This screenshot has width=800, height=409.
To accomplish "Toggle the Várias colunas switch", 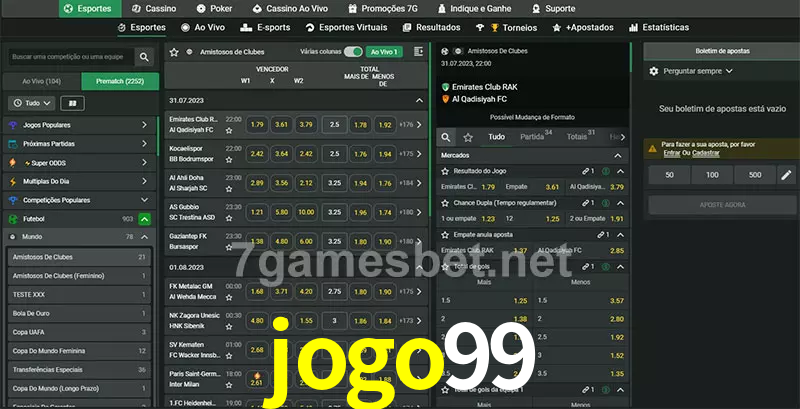I will click(x=352, y=50).
